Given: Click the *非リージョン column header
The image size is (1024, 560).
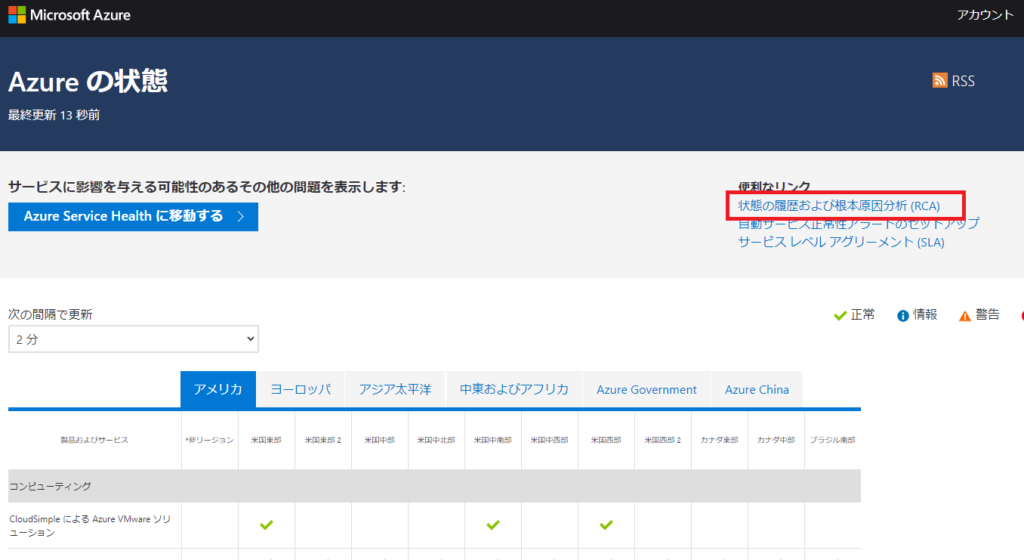Looking at the screenshot, I should [210, 440].
